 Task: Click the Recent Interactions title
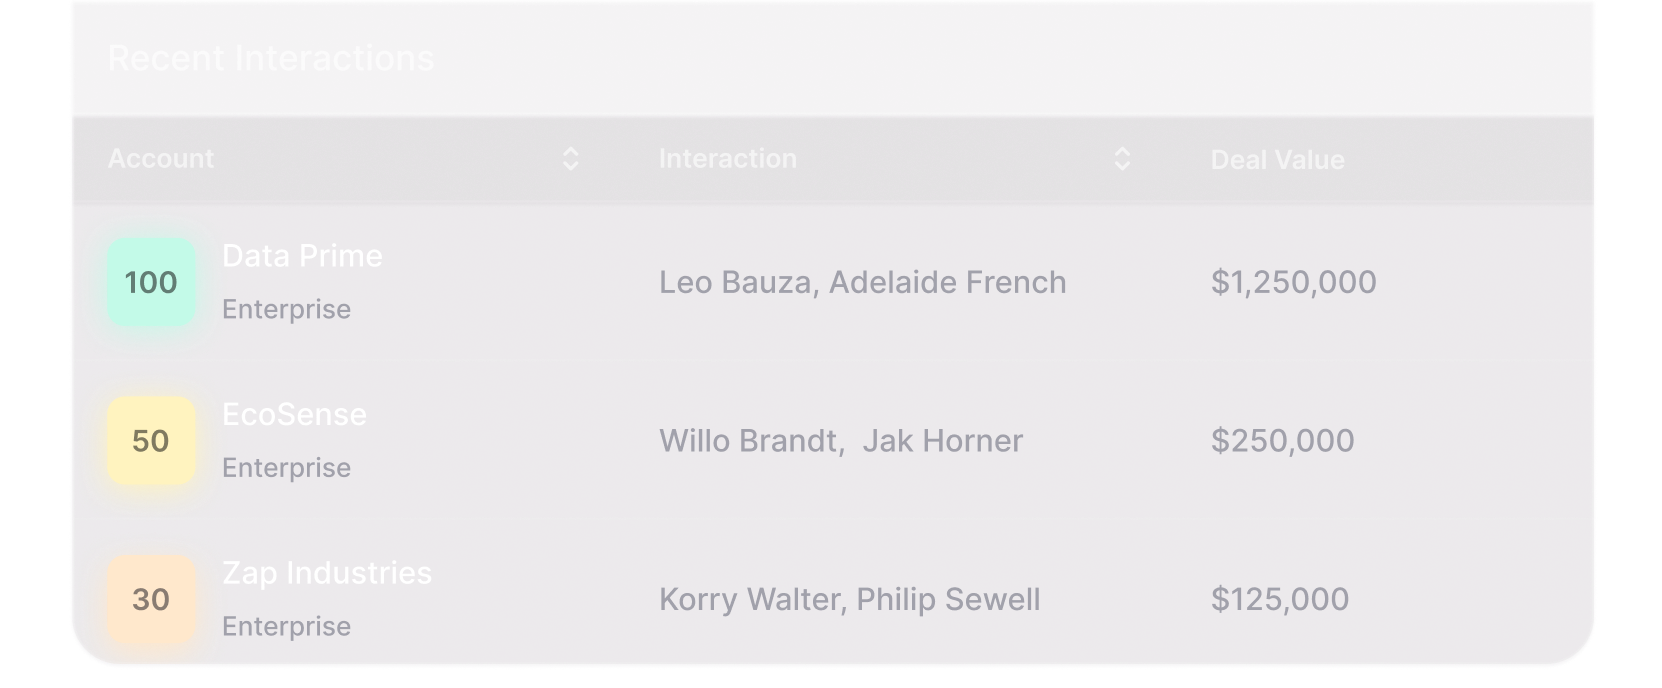pyautogui.click(x=271, y=58)
